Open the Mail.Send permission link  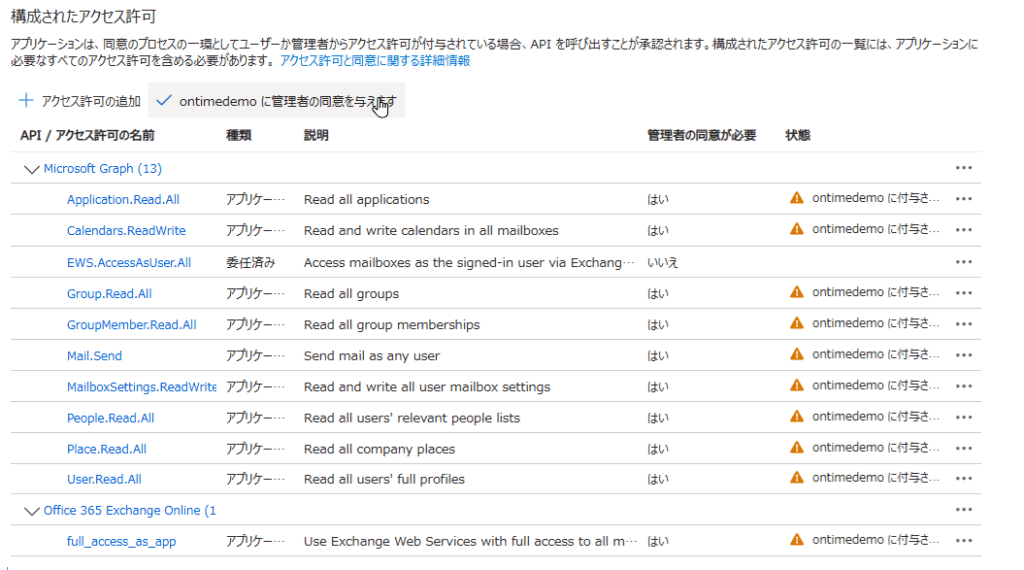94,356
